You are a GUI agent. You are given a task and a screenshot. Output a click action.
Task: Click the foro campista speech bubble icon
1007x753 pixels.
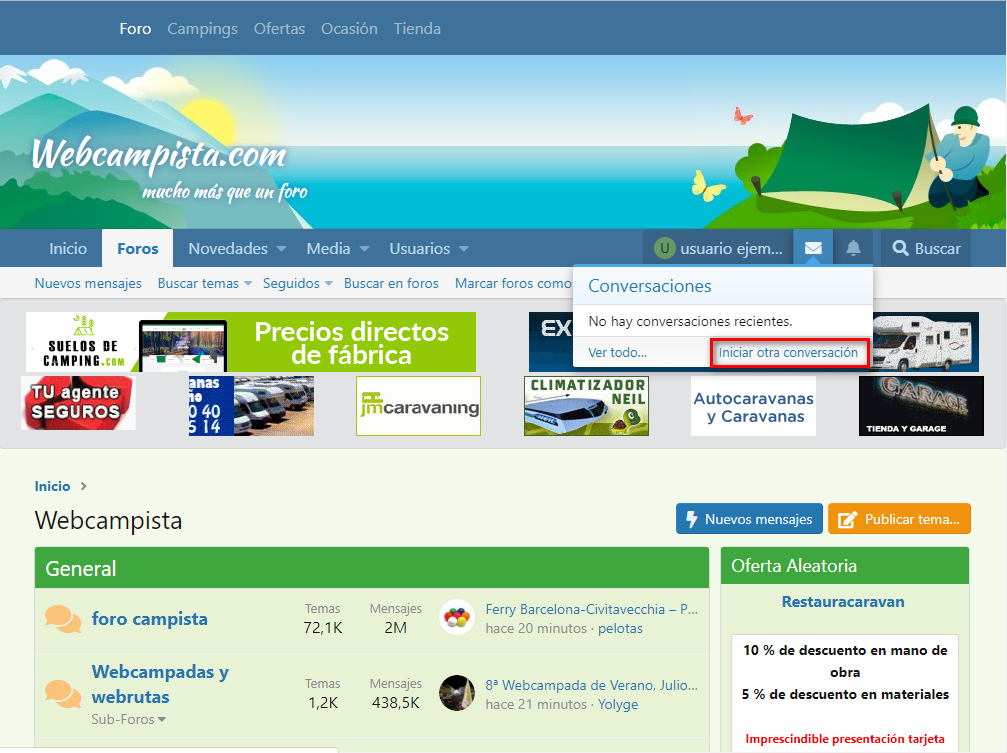pos(63,619)
